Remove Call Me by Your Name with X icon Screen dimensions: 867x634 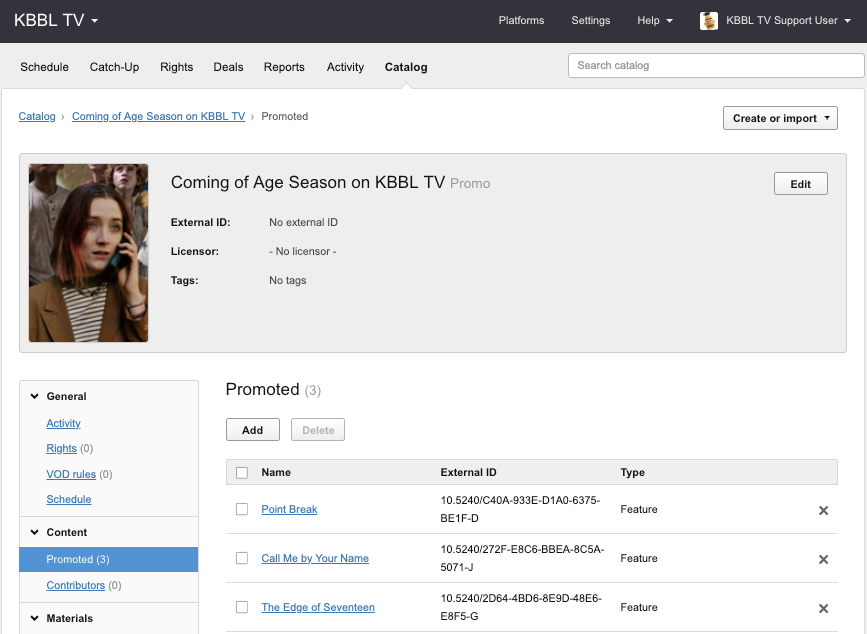coord(823,559)
